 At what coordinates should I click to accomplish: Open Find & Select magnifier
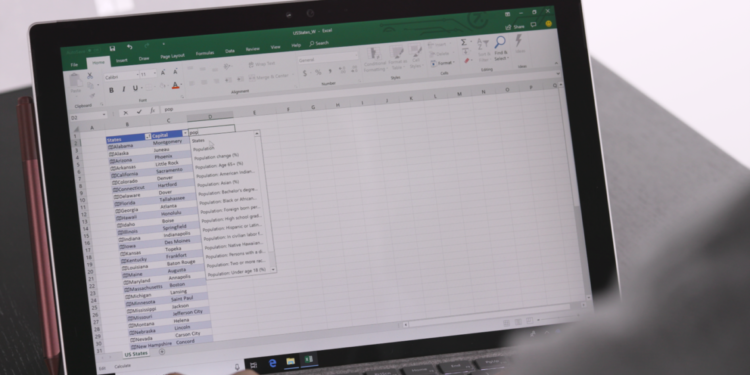500,47
